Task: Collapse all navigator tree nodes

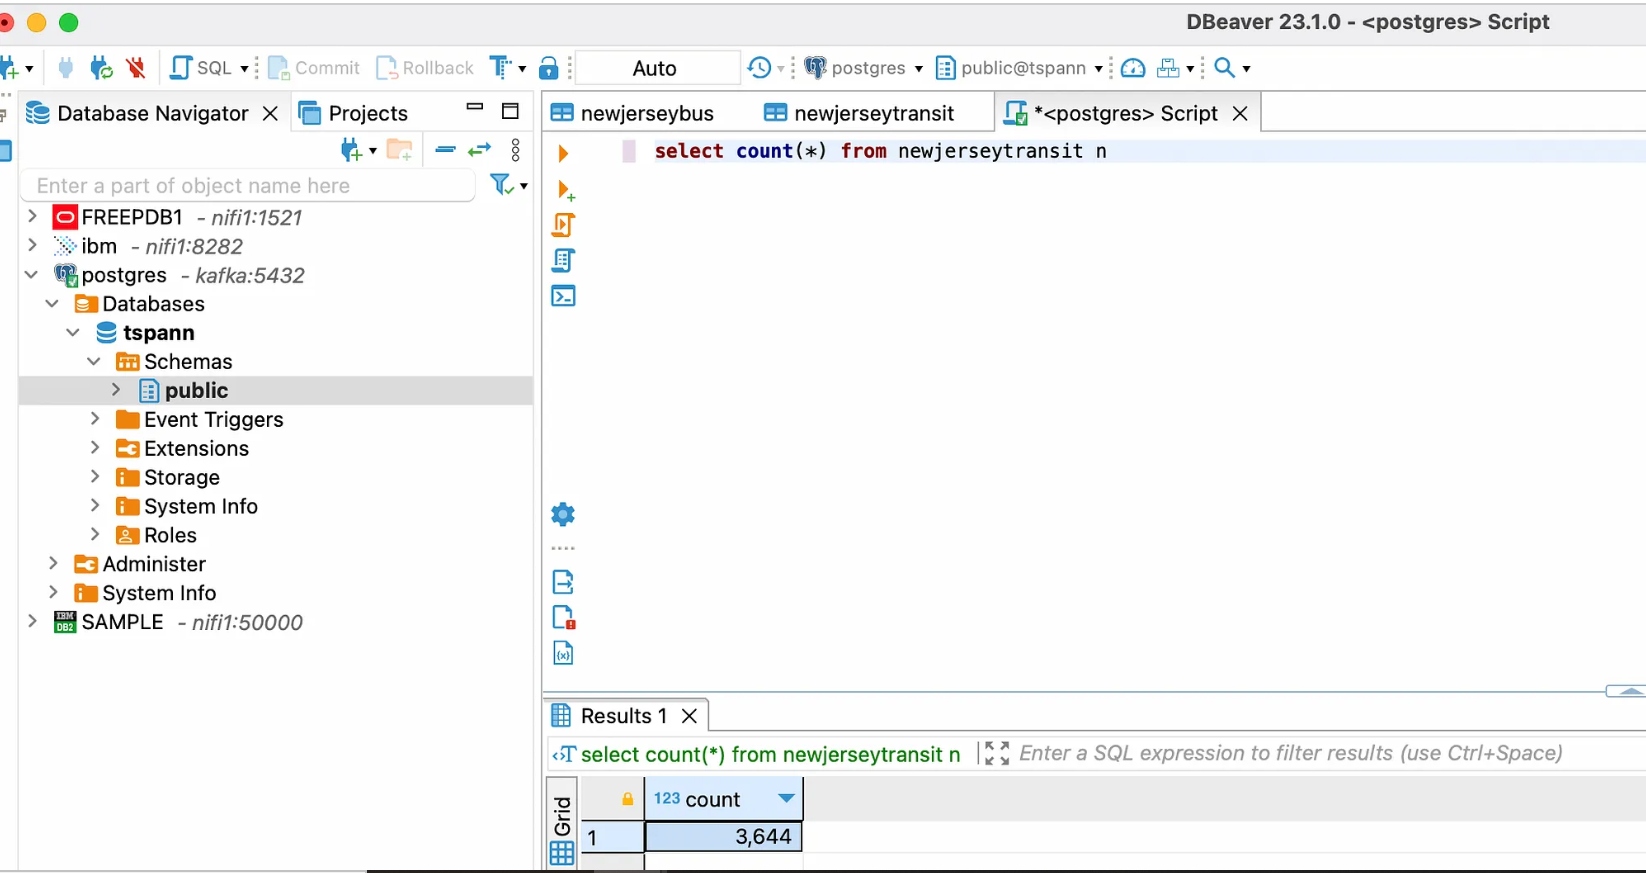Action: [446, 150]
